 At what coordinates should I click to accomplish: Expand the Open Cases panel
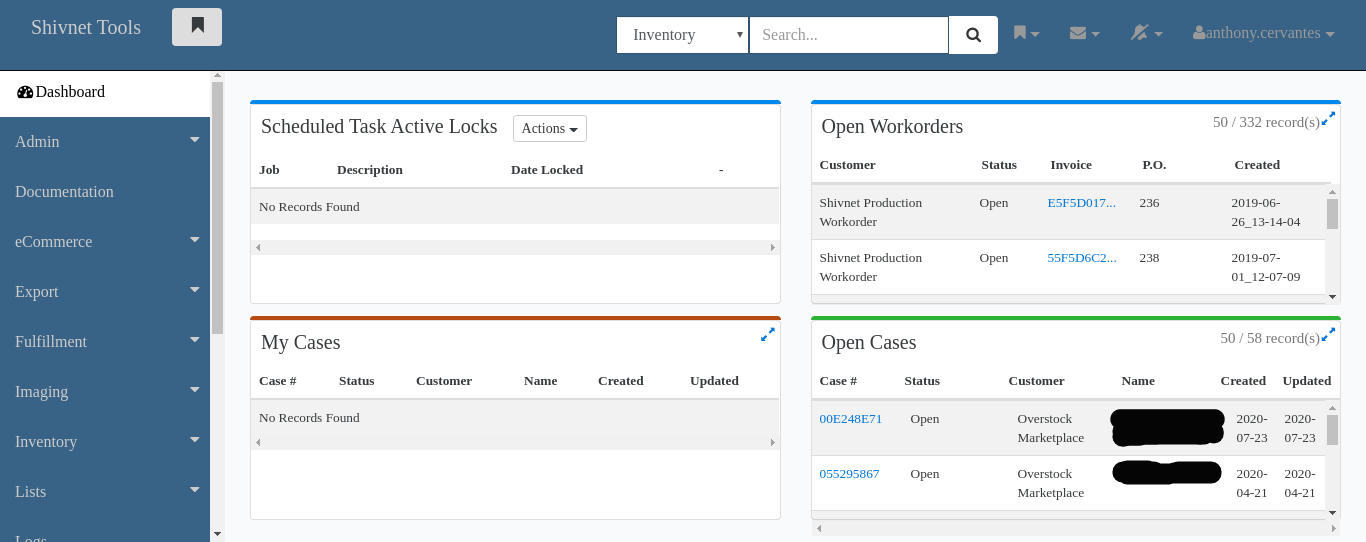pyautogui.click(x=1328, y=335)
